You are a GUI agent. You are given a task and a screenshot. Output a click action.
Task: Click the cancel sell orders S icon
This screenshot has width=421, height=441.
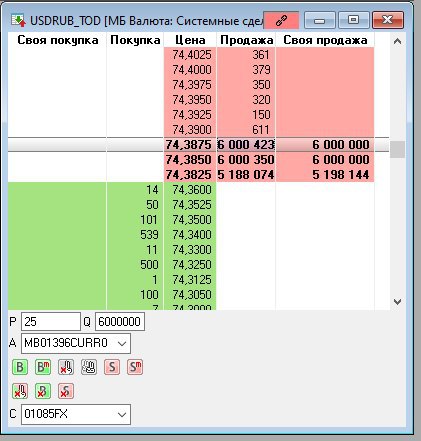66,391
